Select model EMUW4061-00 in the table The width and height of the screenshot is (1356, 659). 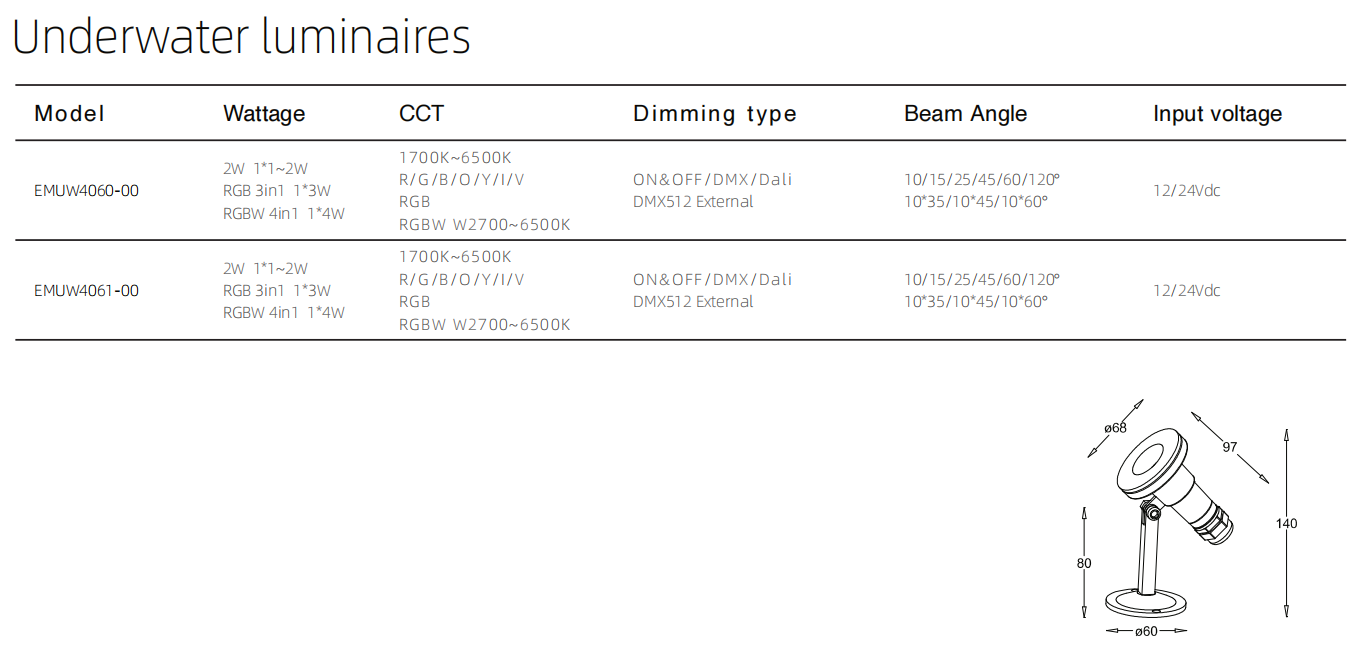pyautogui.click(x=86, y=291)
